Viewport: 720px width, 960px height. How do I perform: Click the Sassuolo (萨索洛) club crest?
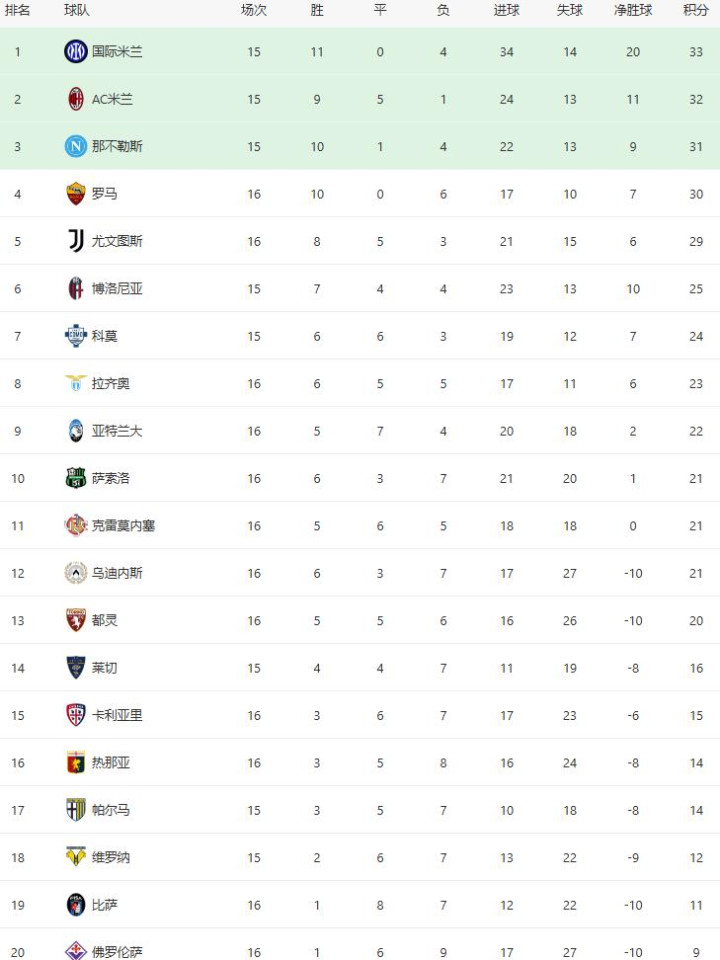pos(76,478)
